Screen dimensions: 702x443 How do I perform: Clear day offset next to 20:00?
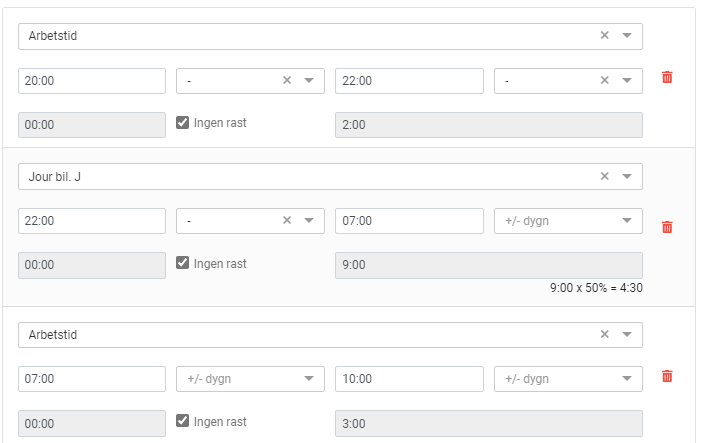(x=287, y=81)
